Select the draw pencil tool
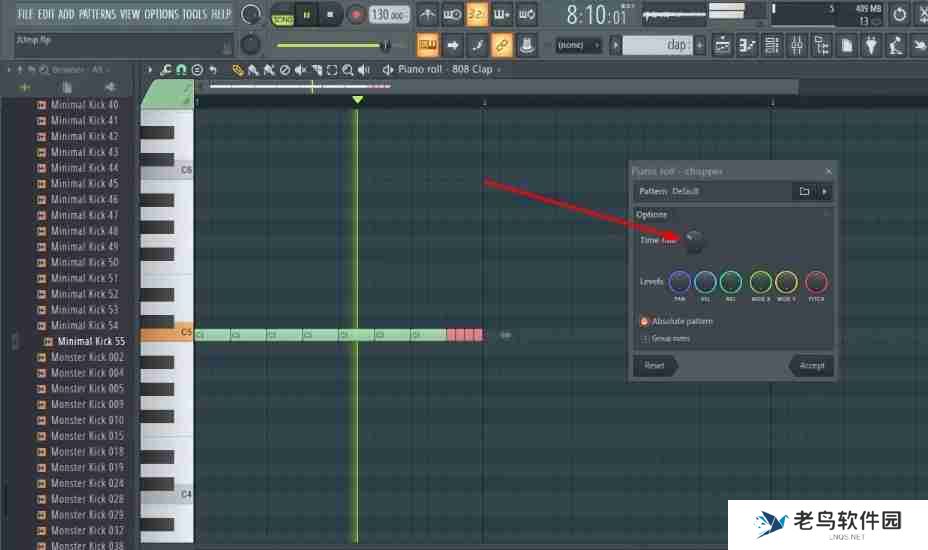928x550 pixels. pos(237,70)
